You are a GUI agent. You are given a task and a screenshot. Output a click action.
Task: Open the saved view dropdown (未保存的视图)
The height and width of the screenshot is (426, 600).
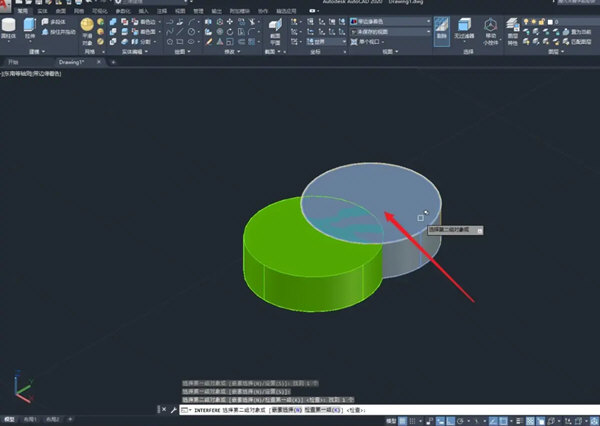coord(389,31)
